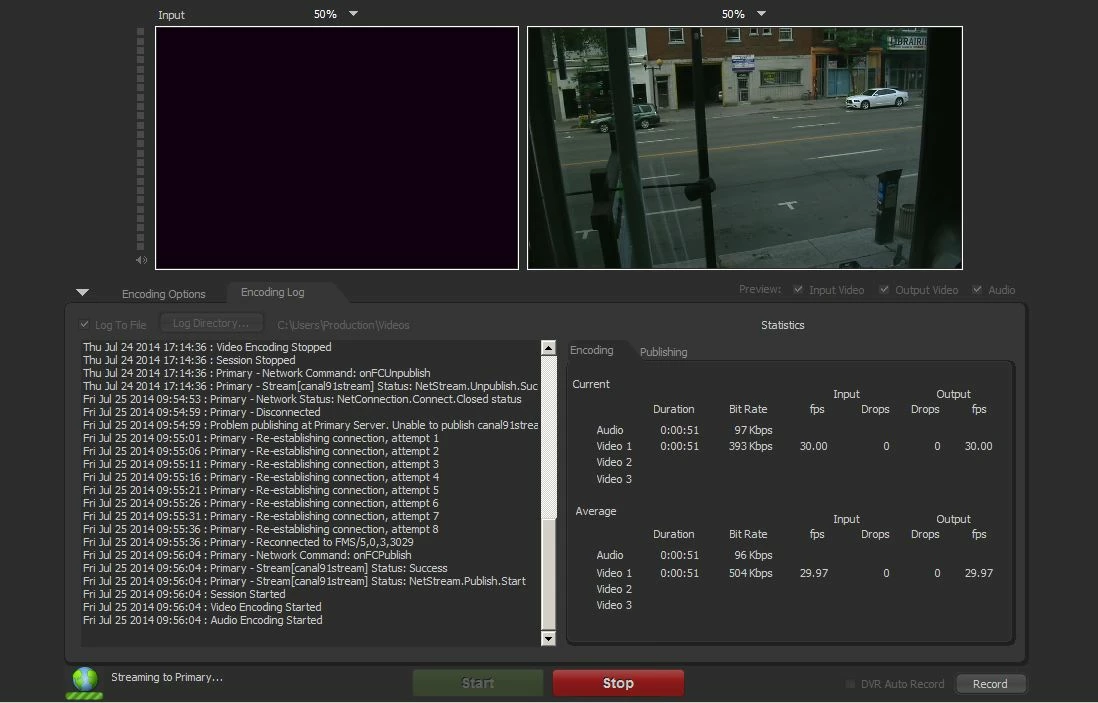Viewport: 1098px width, 703px height.
Task: Click the current audio bit rate 97 Kbps
Action: click(x=753, y=430)
